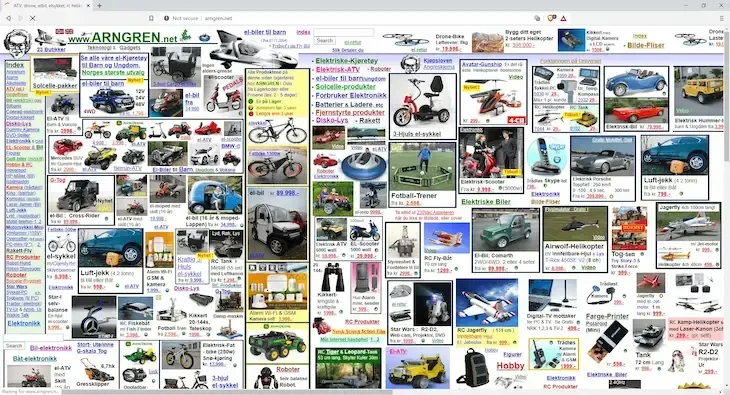This screenshot has height=395, width=730.
Task: Bookmark the page using the bookmark icon
Action: pos(151,18)
